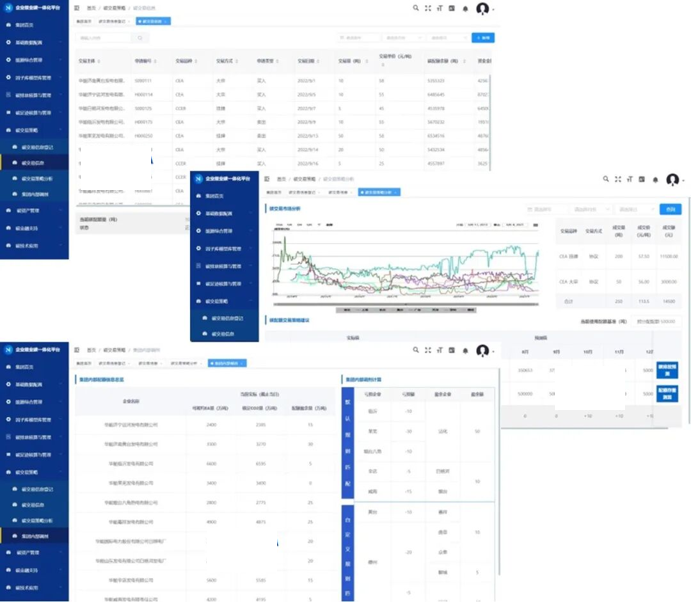Click the search icon in the top window header

click(x=416, y=8)
